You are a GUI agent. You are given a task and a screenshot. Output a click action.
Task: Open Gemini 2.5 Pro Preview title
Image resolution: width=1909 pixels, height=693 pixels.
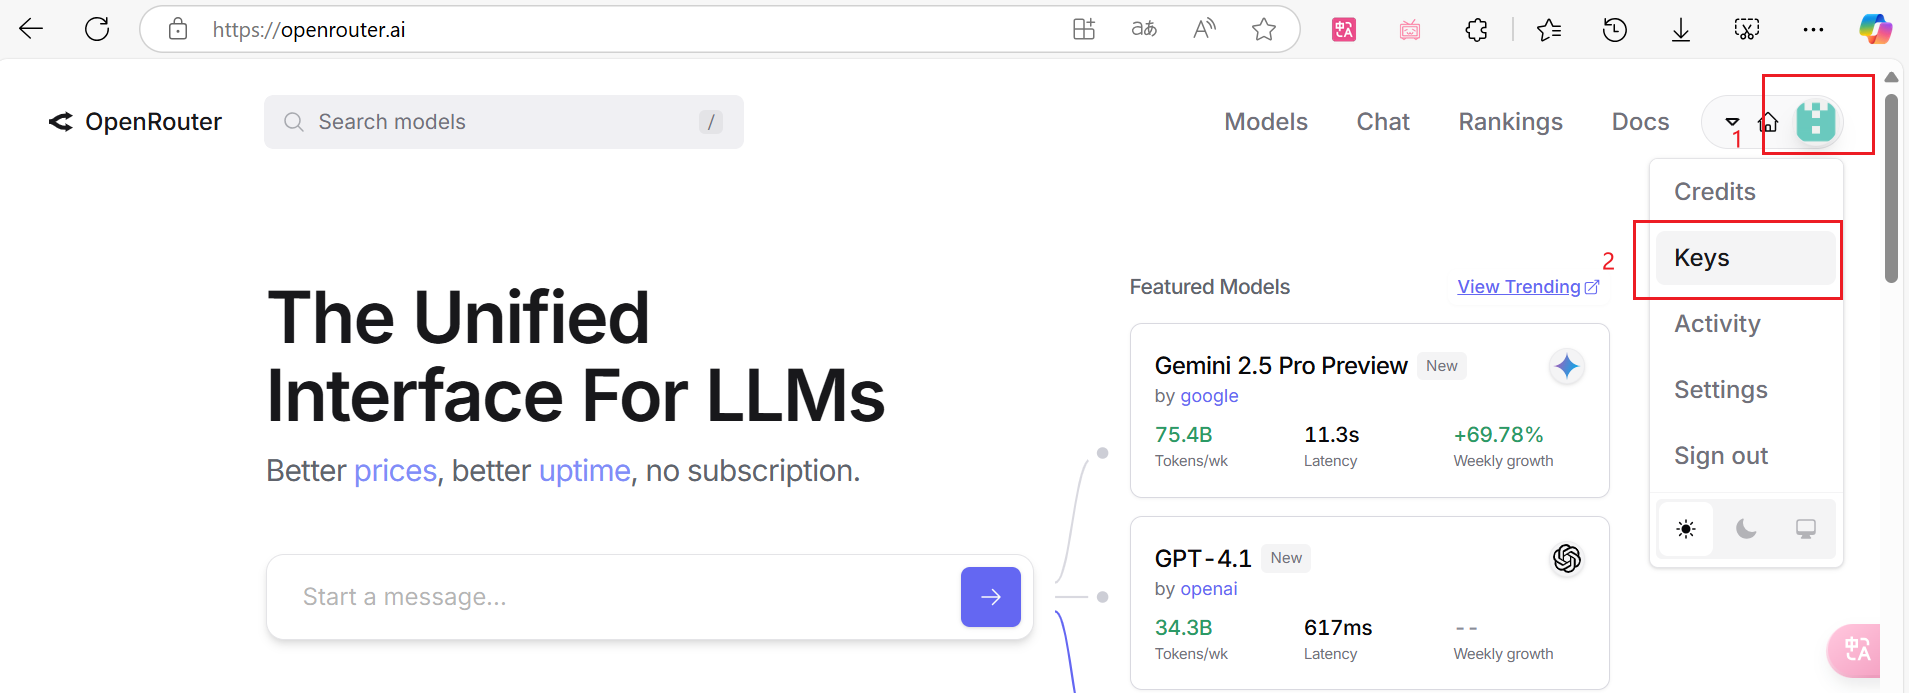(x=1281, y=366)
